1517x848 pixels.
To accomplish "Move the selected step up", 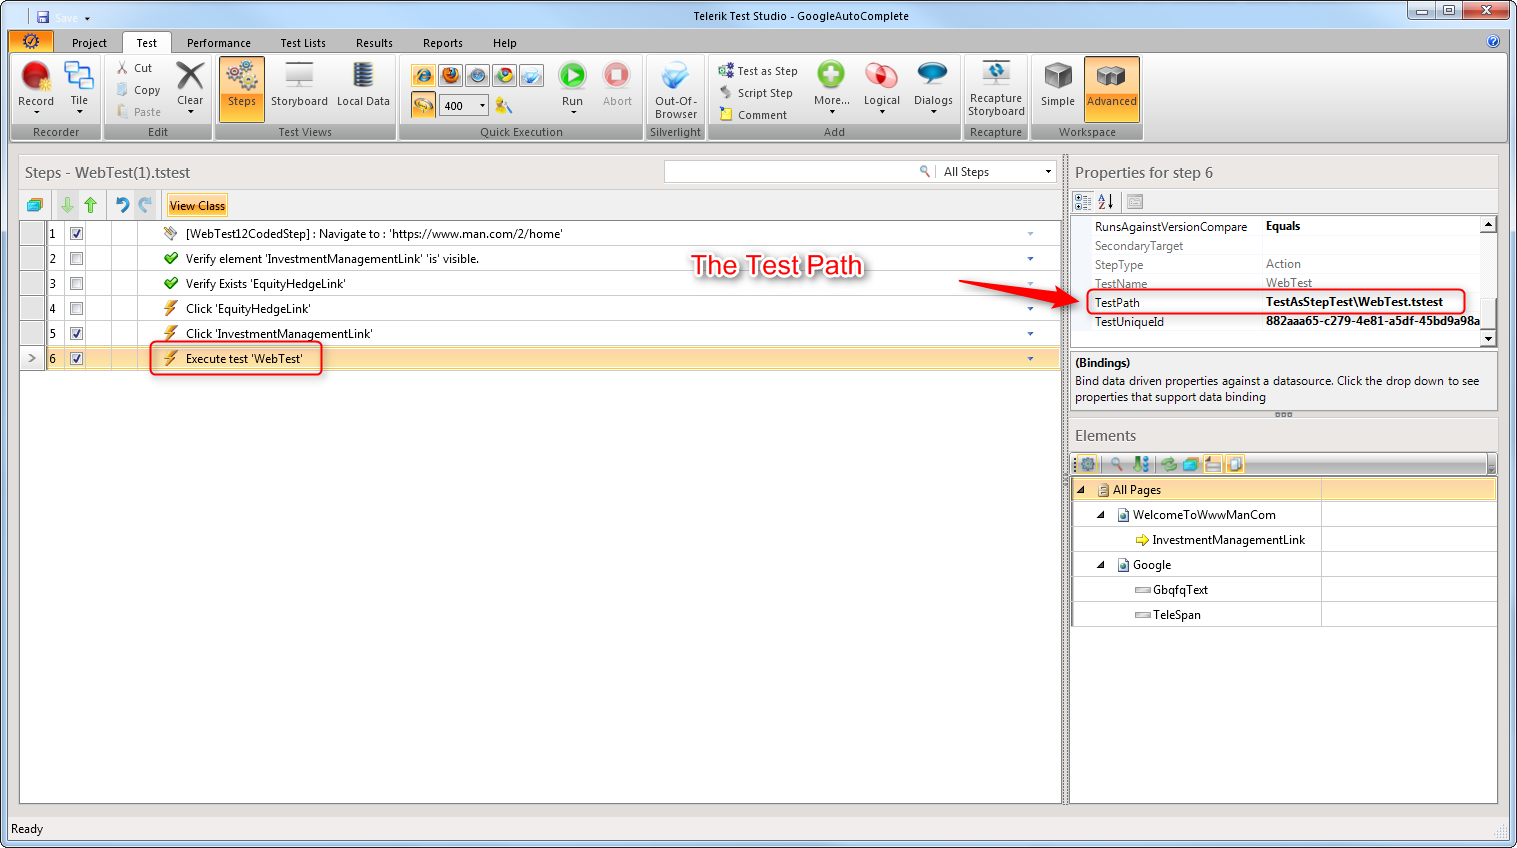I will (x=91, y=205).
